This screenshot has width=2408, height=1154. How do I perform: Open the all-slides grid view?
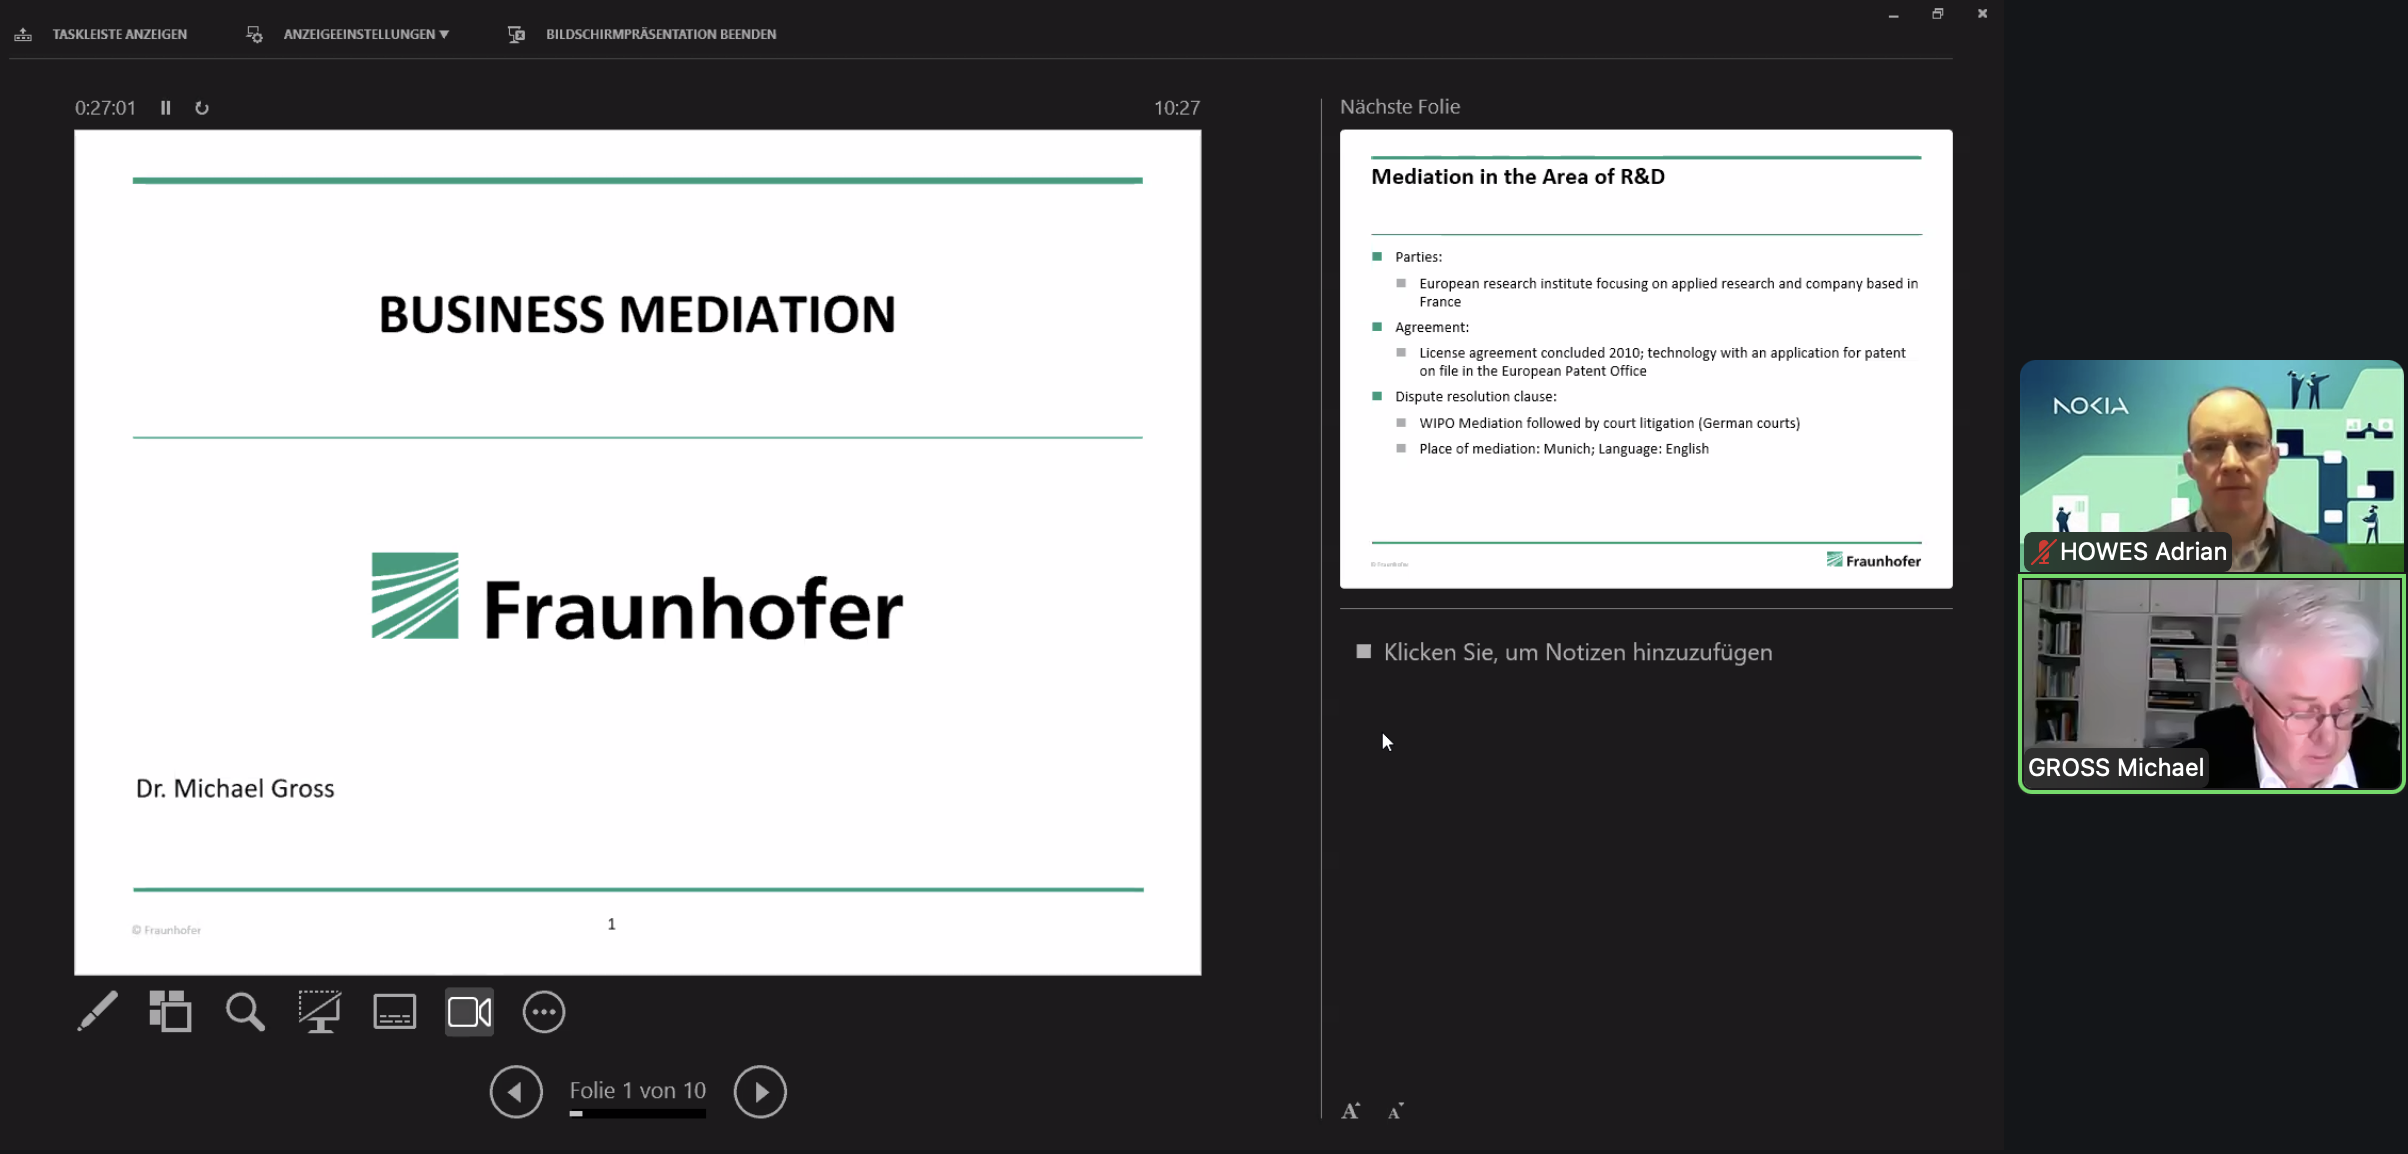point(170,1011)
